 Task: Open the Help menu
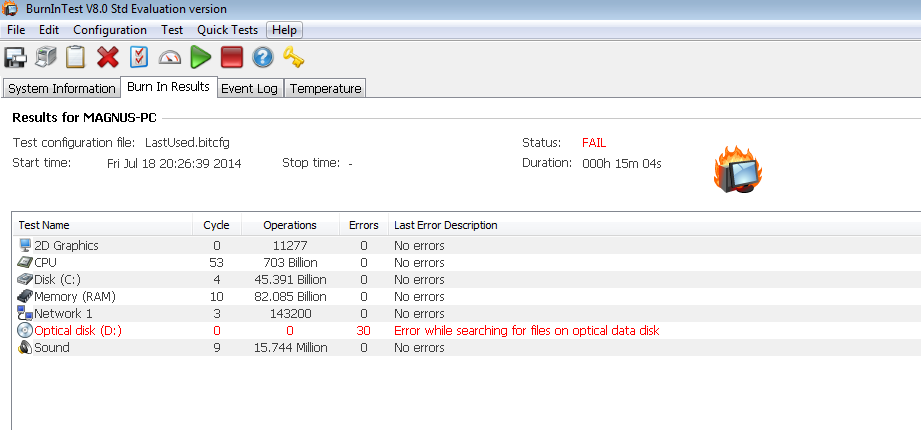285,30
